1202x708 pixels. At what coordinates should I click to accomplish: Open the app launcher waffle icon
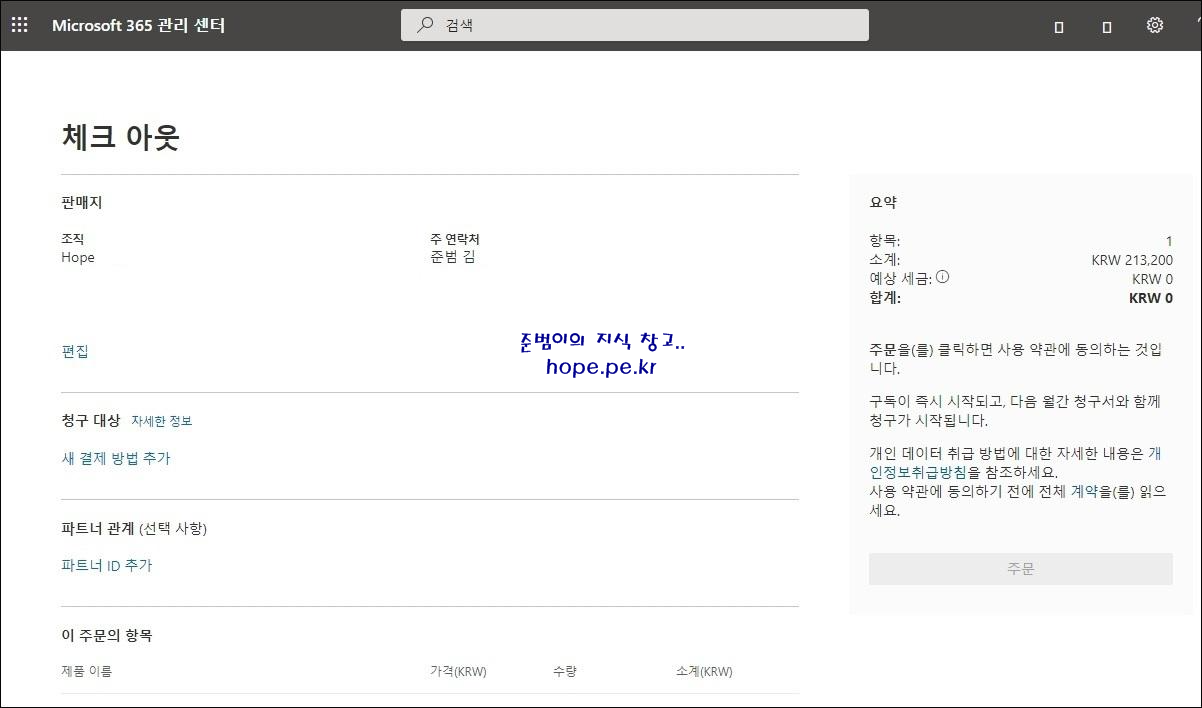pyautogui.click(x=19, y=25)
